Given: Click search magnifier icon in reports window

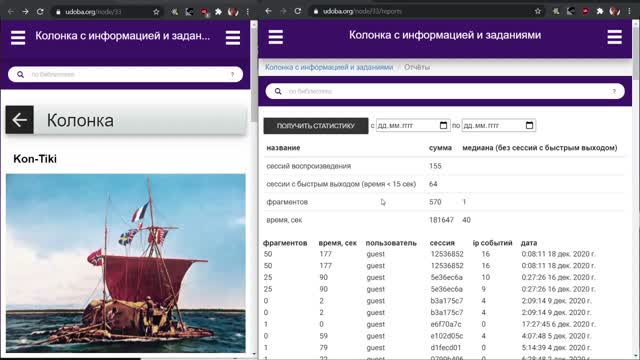Looking at the screenshot, I should pos(278,91).
